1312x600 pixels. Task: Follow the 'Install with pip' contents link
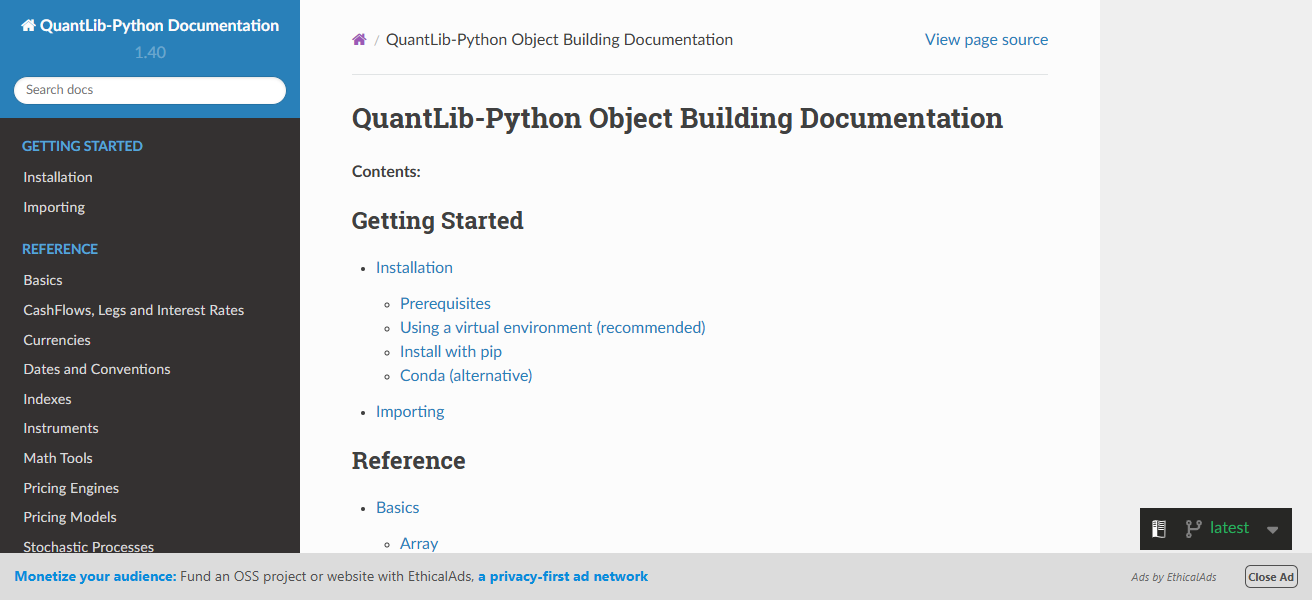(x=451, y=351)
